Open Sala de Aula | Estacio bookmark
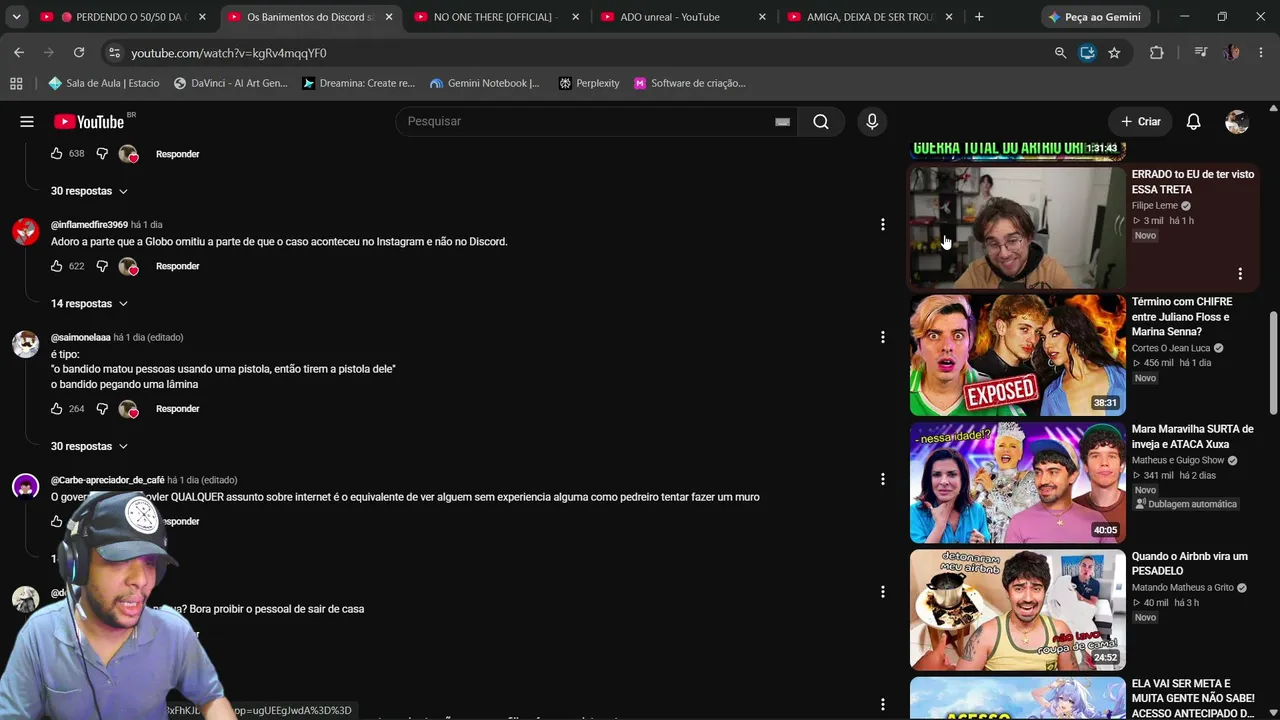This screenshot has width=1280, height=720. (104, 84)
